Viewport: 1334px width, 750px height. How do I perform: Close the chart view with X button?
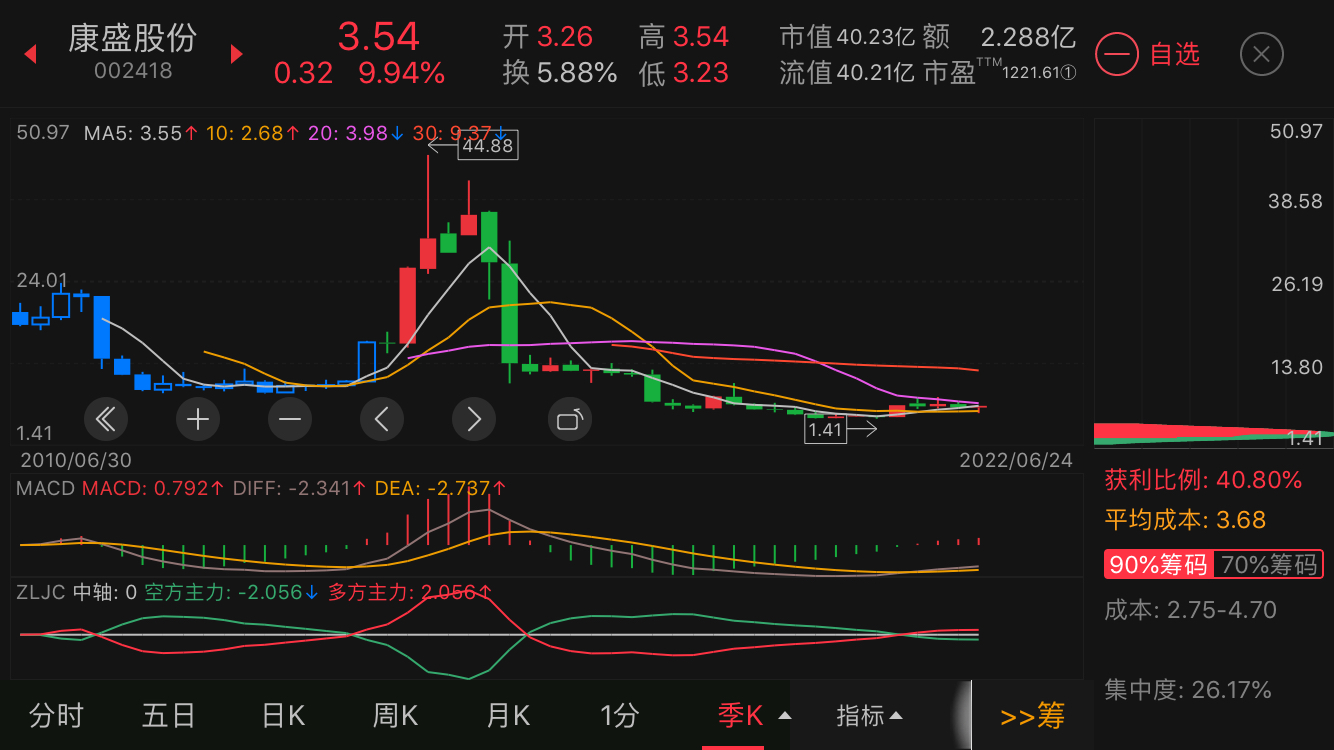pyautogui.click(x=1262, y=54)
